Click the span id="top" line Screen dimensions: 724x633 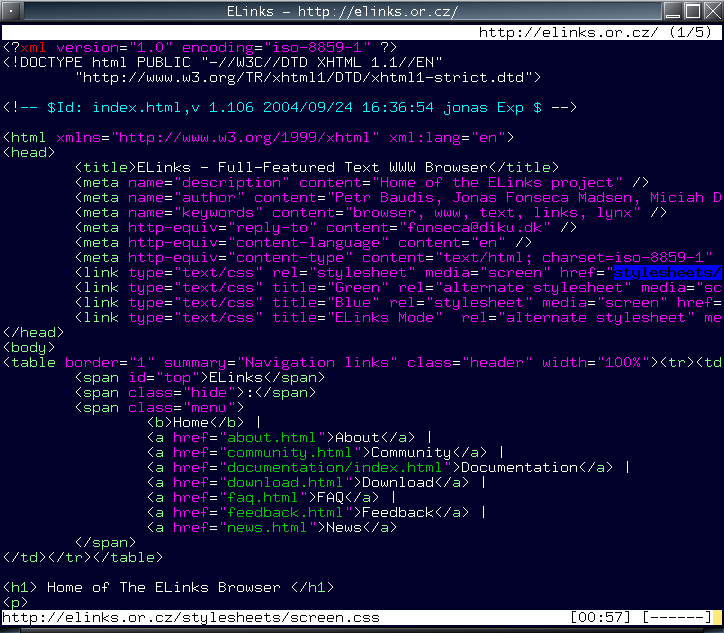200,378
